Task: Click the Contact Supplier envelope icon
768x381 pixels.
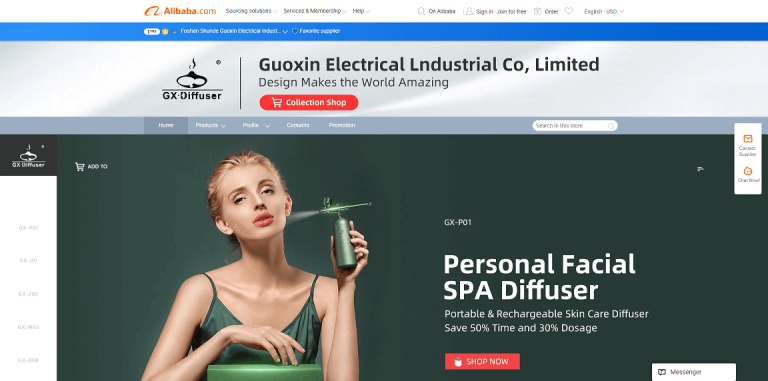Action: [x=747, y=139]
